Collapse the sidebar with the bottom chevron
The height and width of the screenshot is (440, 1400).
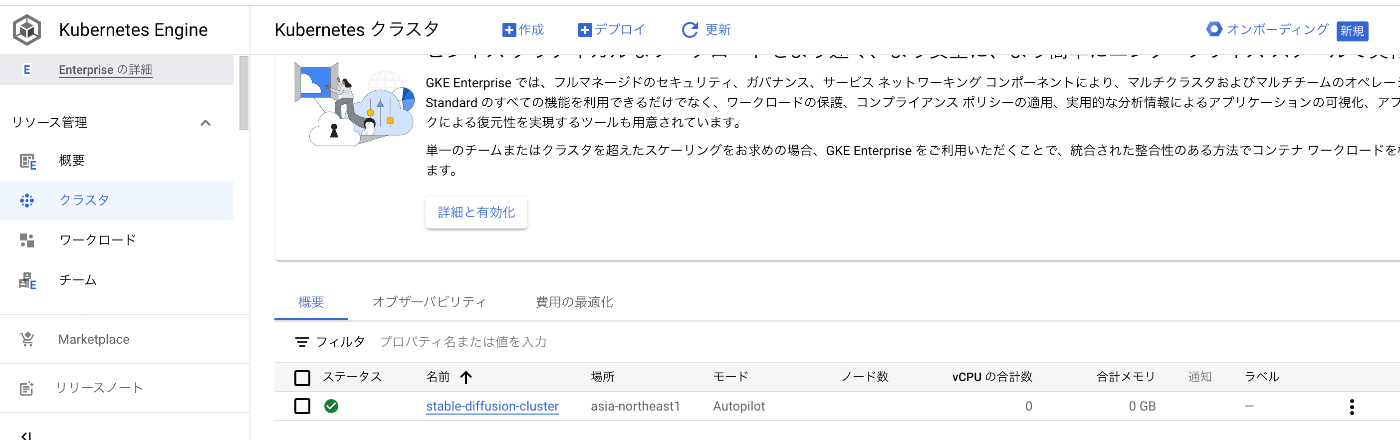pos(27,435)
